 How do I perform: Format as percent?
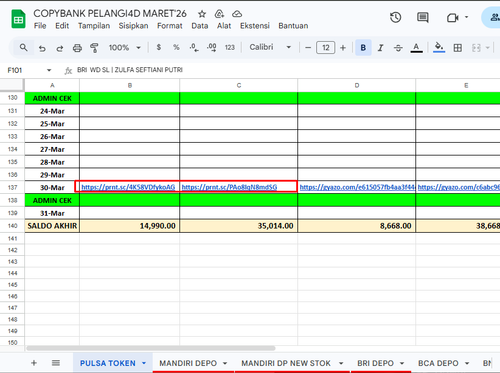coord(176,47)
